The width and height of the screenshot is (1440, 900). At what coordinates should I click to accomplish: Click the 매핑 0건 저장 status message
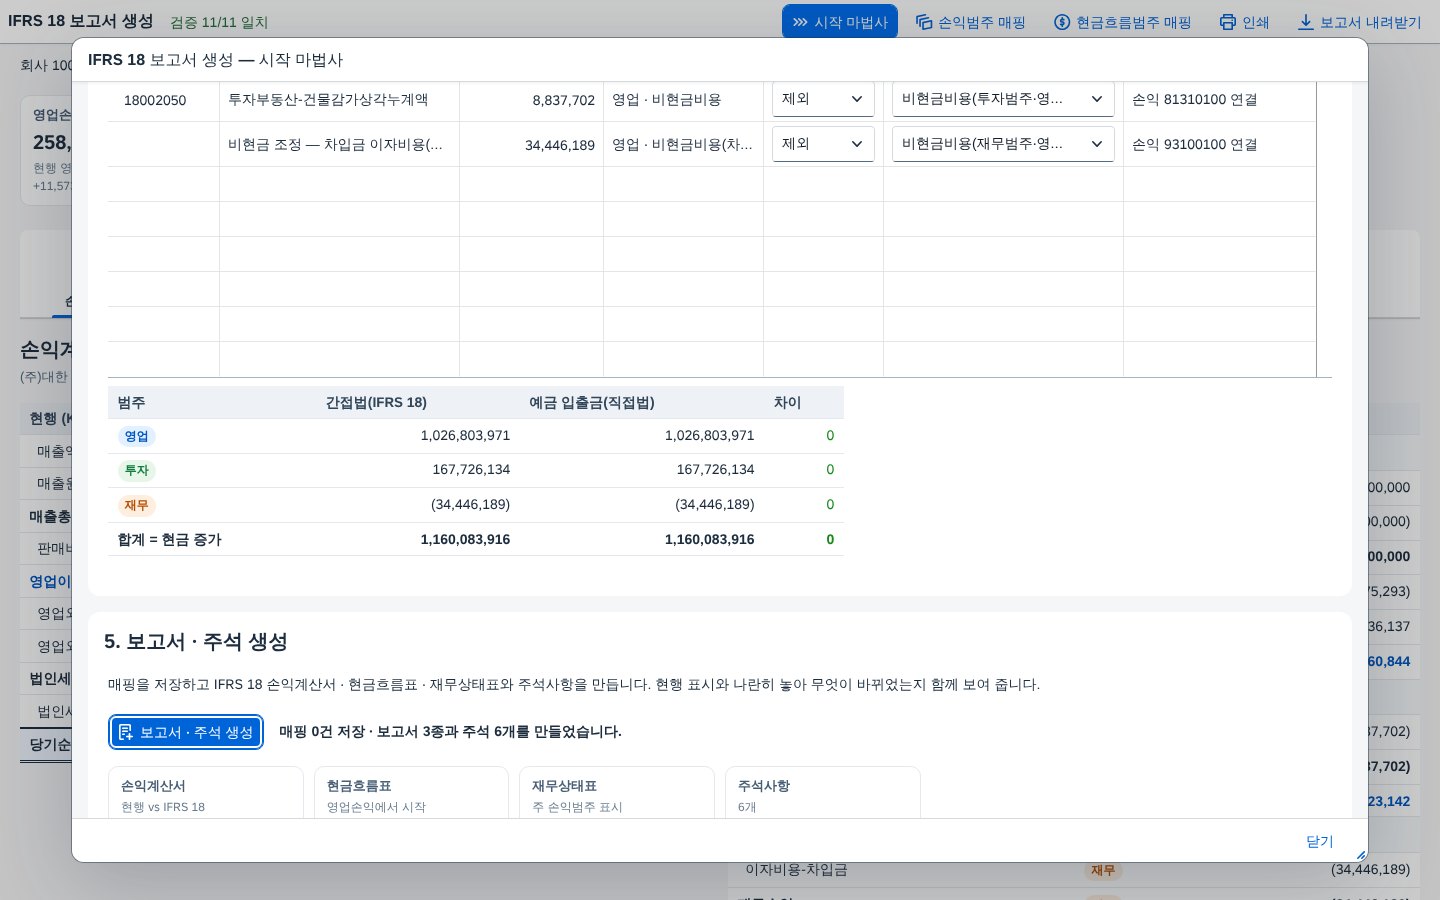(450, 731)
